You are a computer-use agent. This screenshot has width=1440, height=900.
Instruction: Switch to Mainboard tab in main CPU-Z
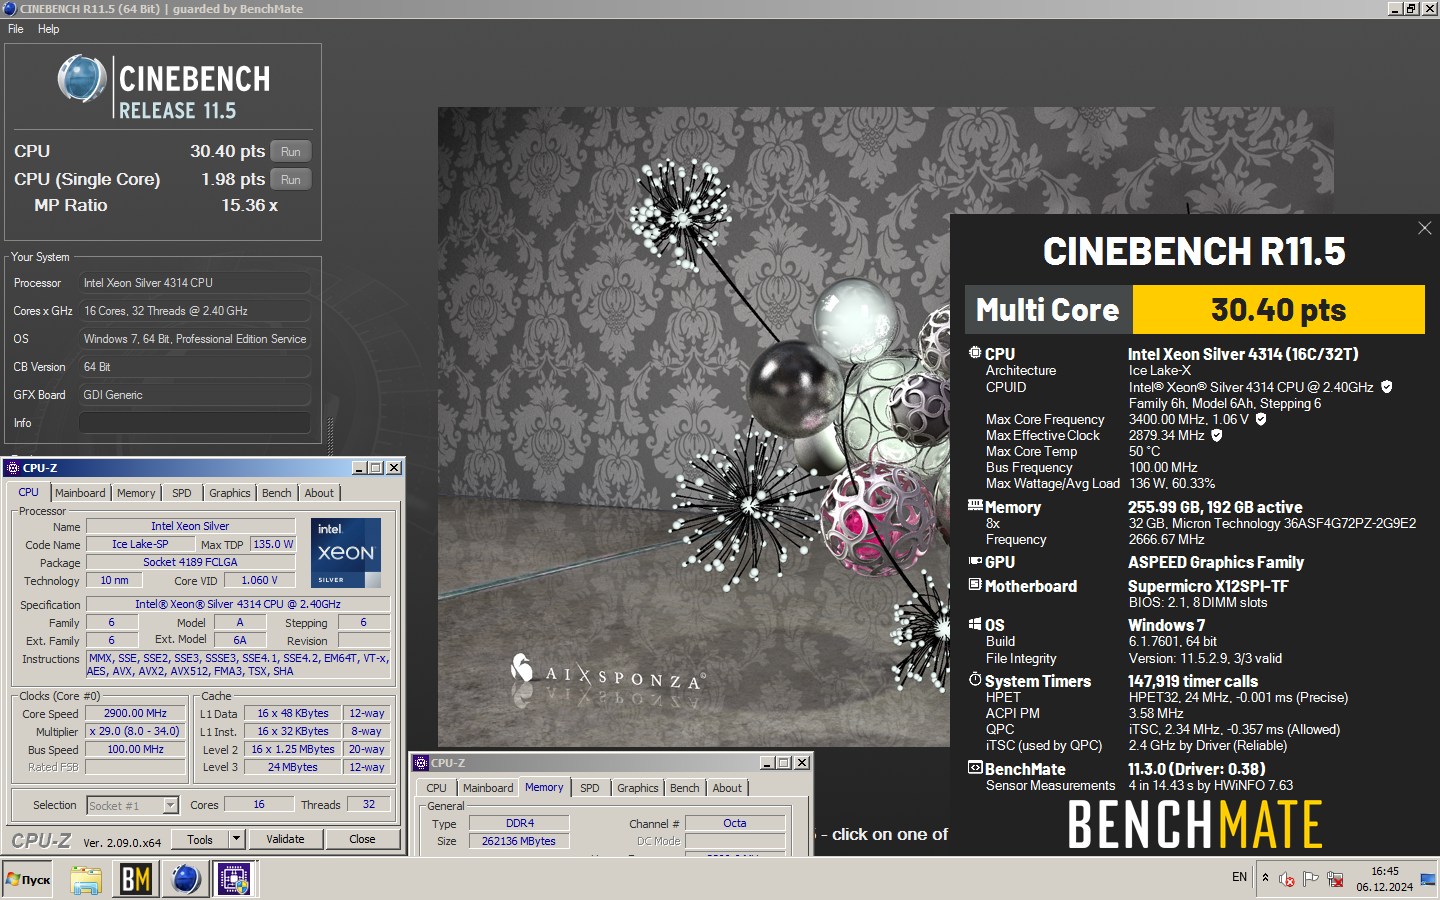tap(80, 493)
